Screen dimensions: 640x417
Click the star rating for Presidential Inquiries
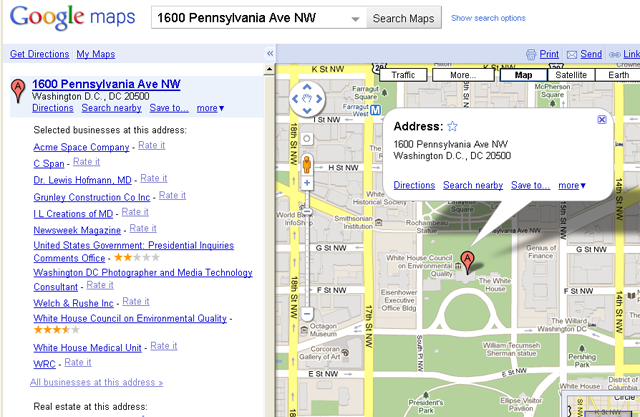click(x=137, y=257)
